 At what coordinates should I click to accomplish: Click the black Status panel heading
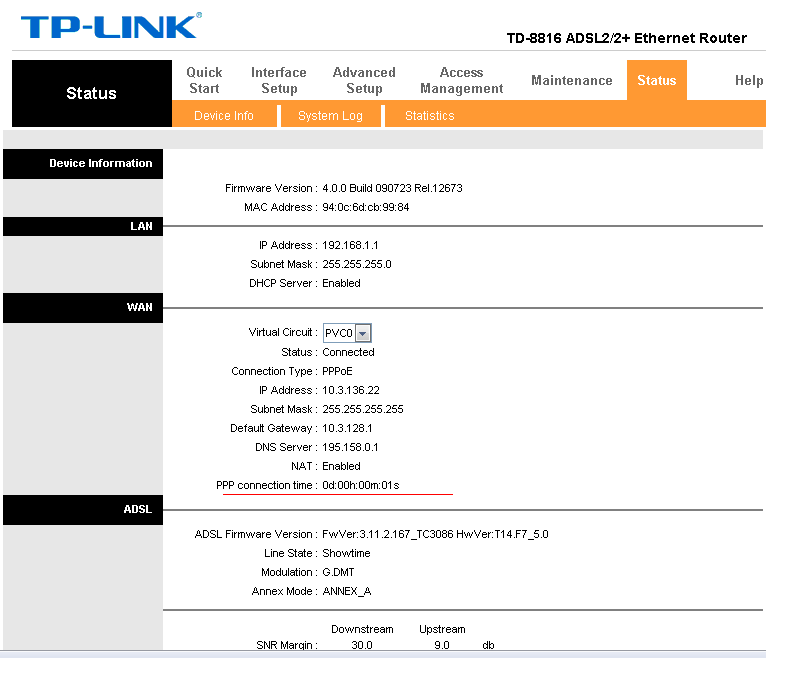pyautogui.click(x=92, y=93)
